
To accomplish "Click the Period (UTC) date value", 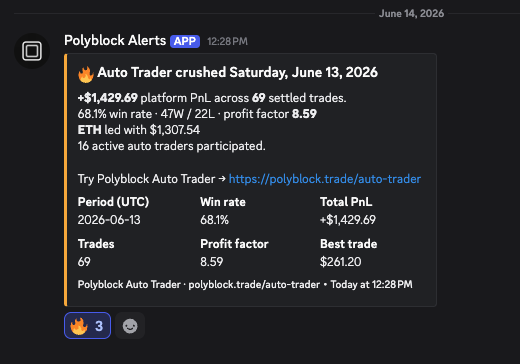I will pyautogui.click(x=109, y=220).
